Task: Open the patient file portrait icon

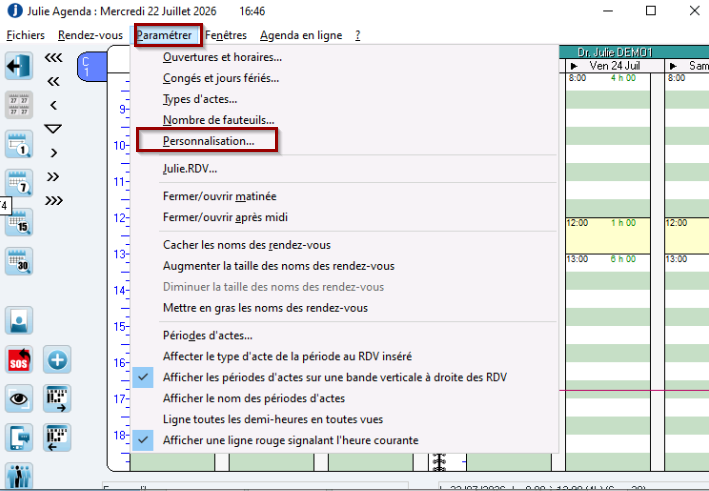Action: pyautogui.click(x=19, y=321)
